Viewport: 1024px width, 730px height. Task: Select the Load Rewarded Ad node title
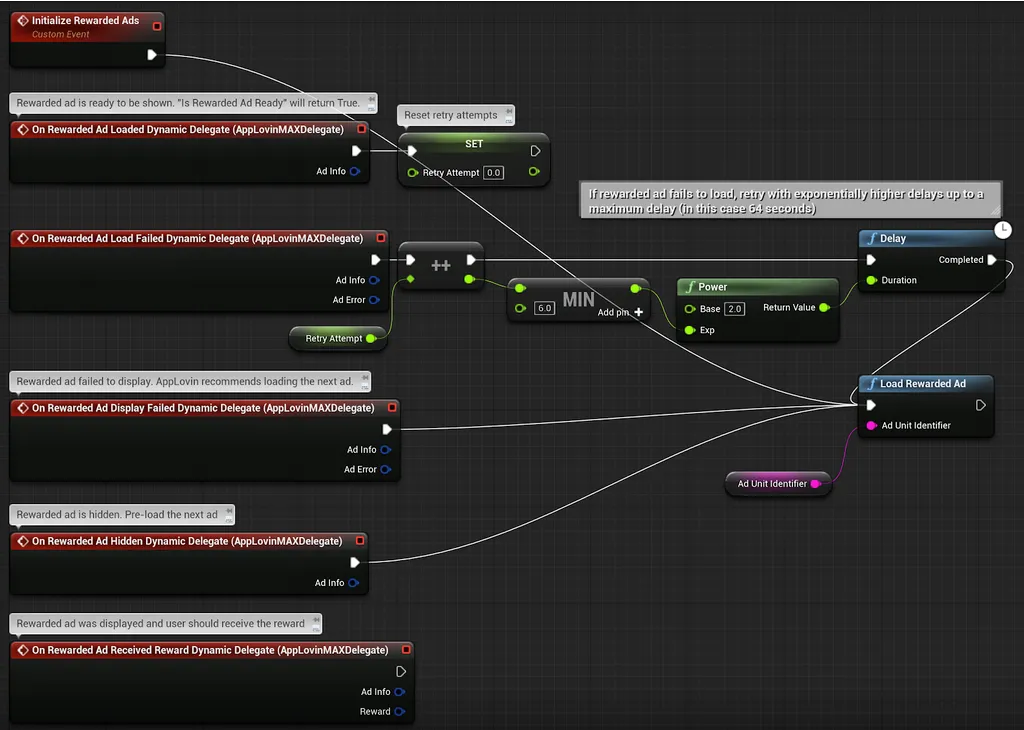point(922,384)
